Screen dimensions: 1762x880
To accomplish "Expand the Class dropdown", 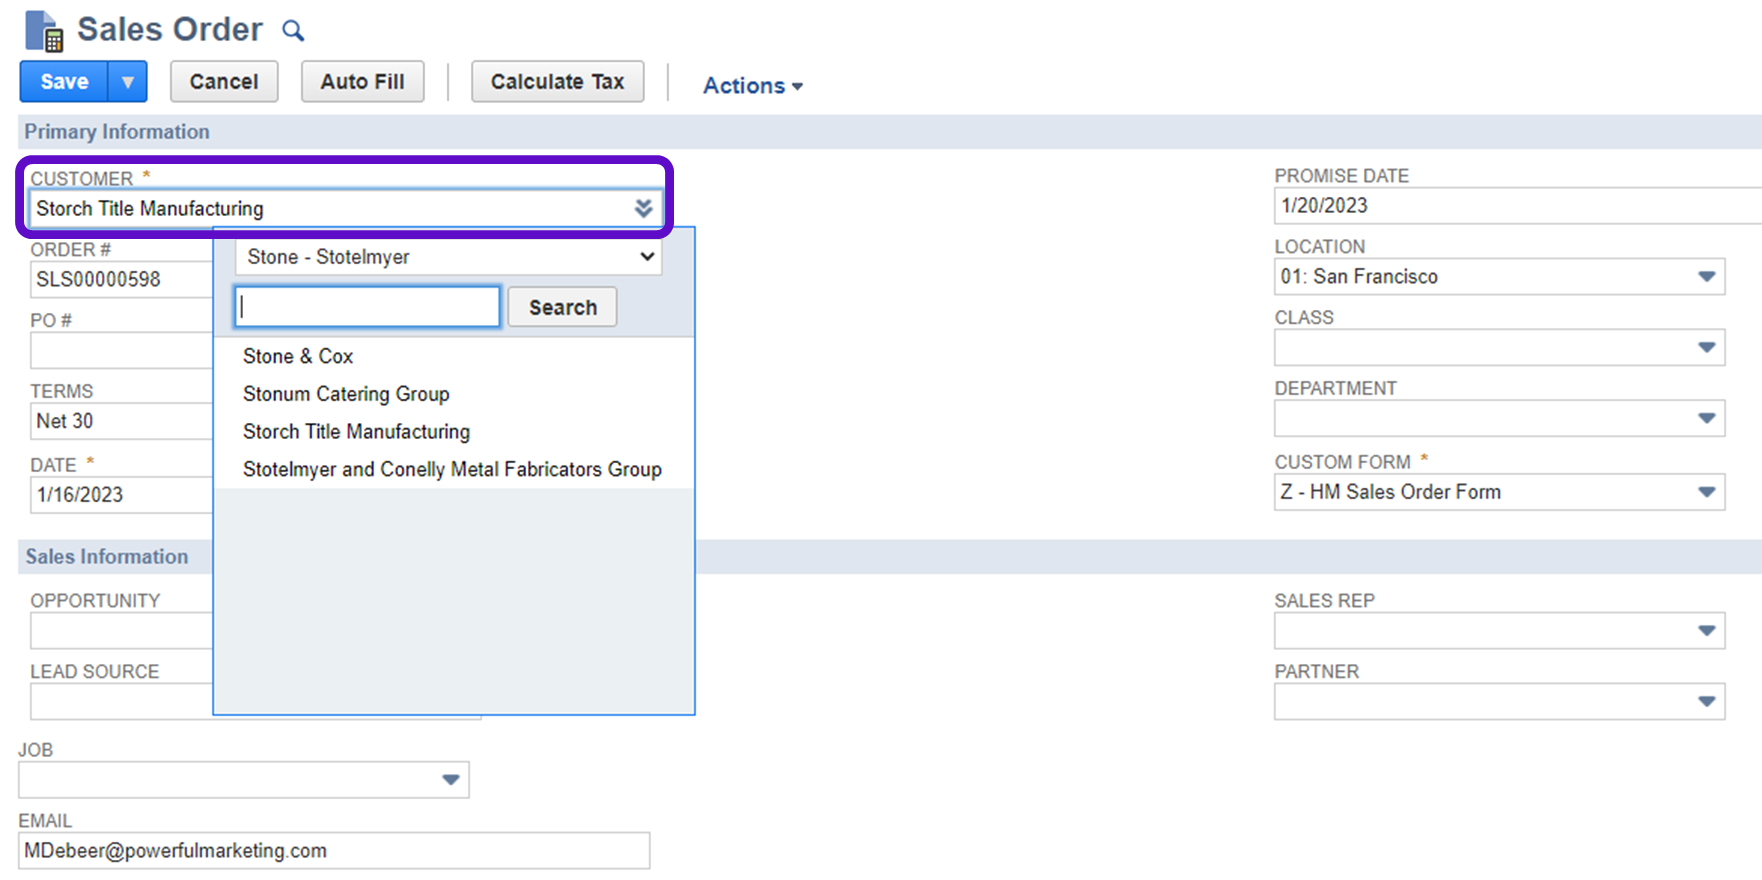I will point(1706,348).
